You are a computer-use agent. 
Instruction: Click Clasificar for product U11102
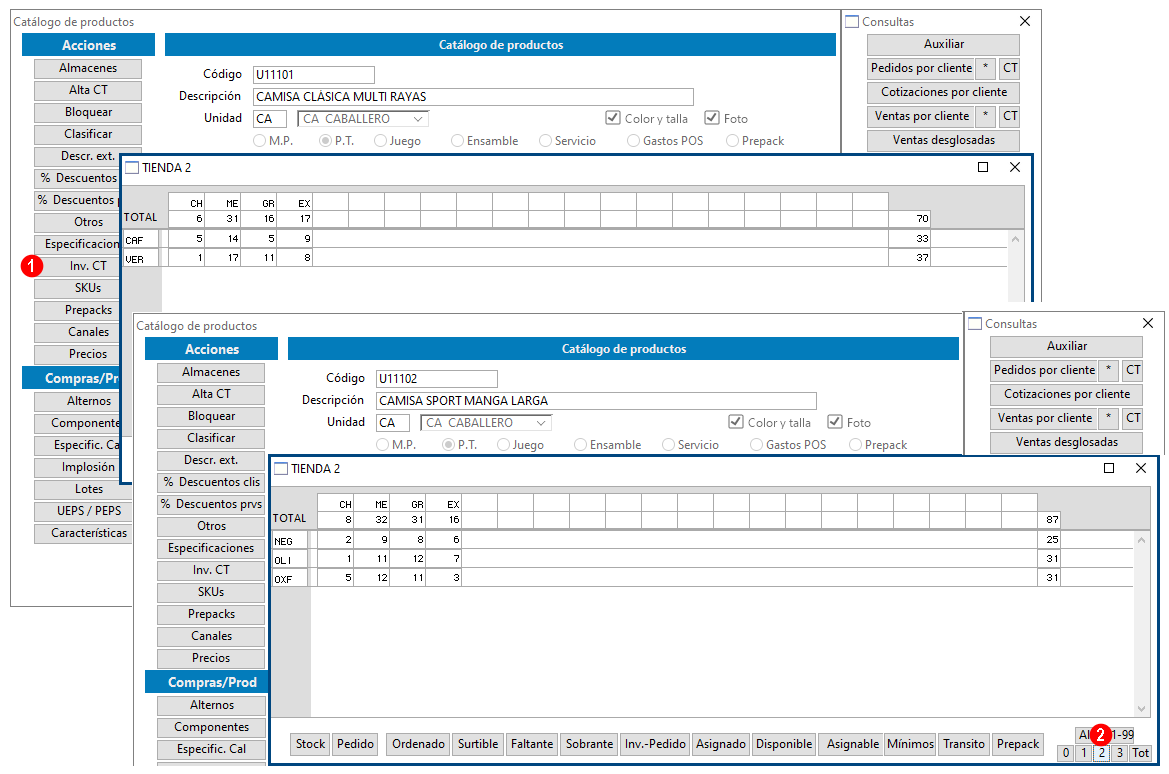click(211, 438)
